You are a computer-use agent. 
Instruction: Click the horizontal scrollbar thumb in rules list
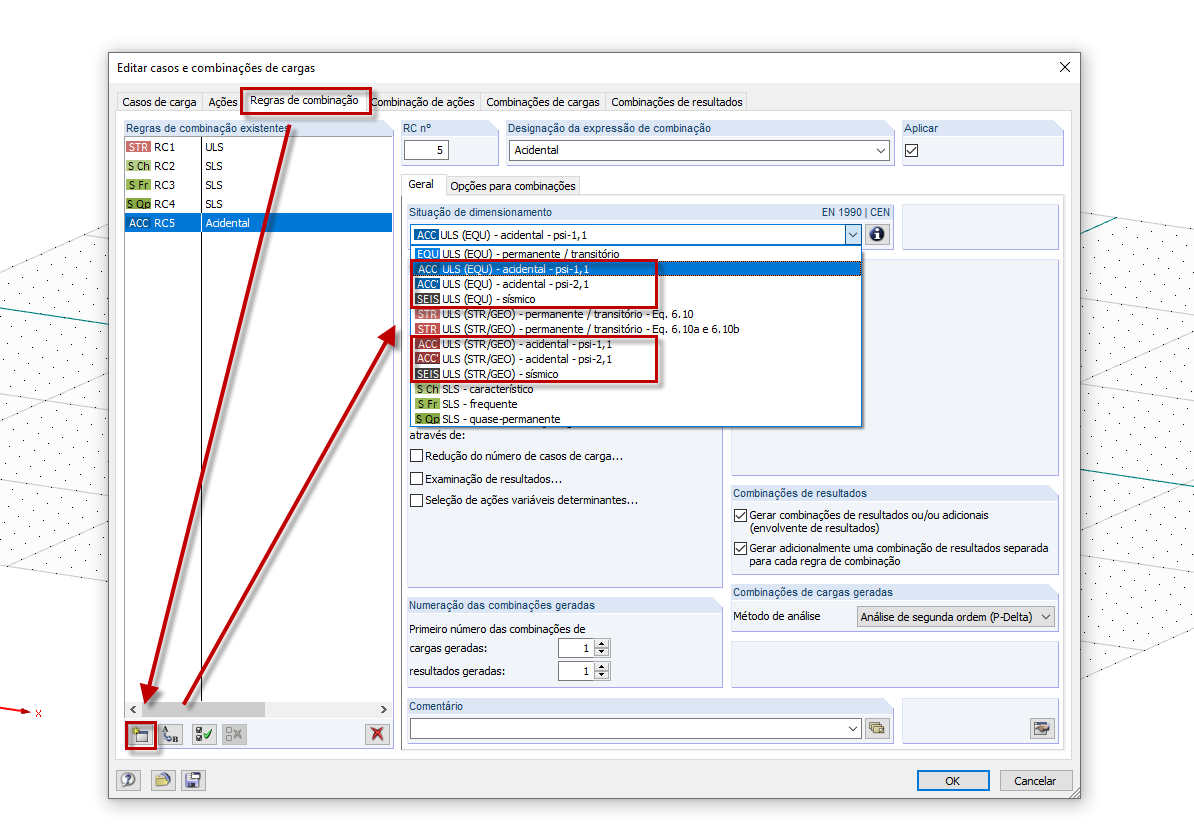click(203, 709)
